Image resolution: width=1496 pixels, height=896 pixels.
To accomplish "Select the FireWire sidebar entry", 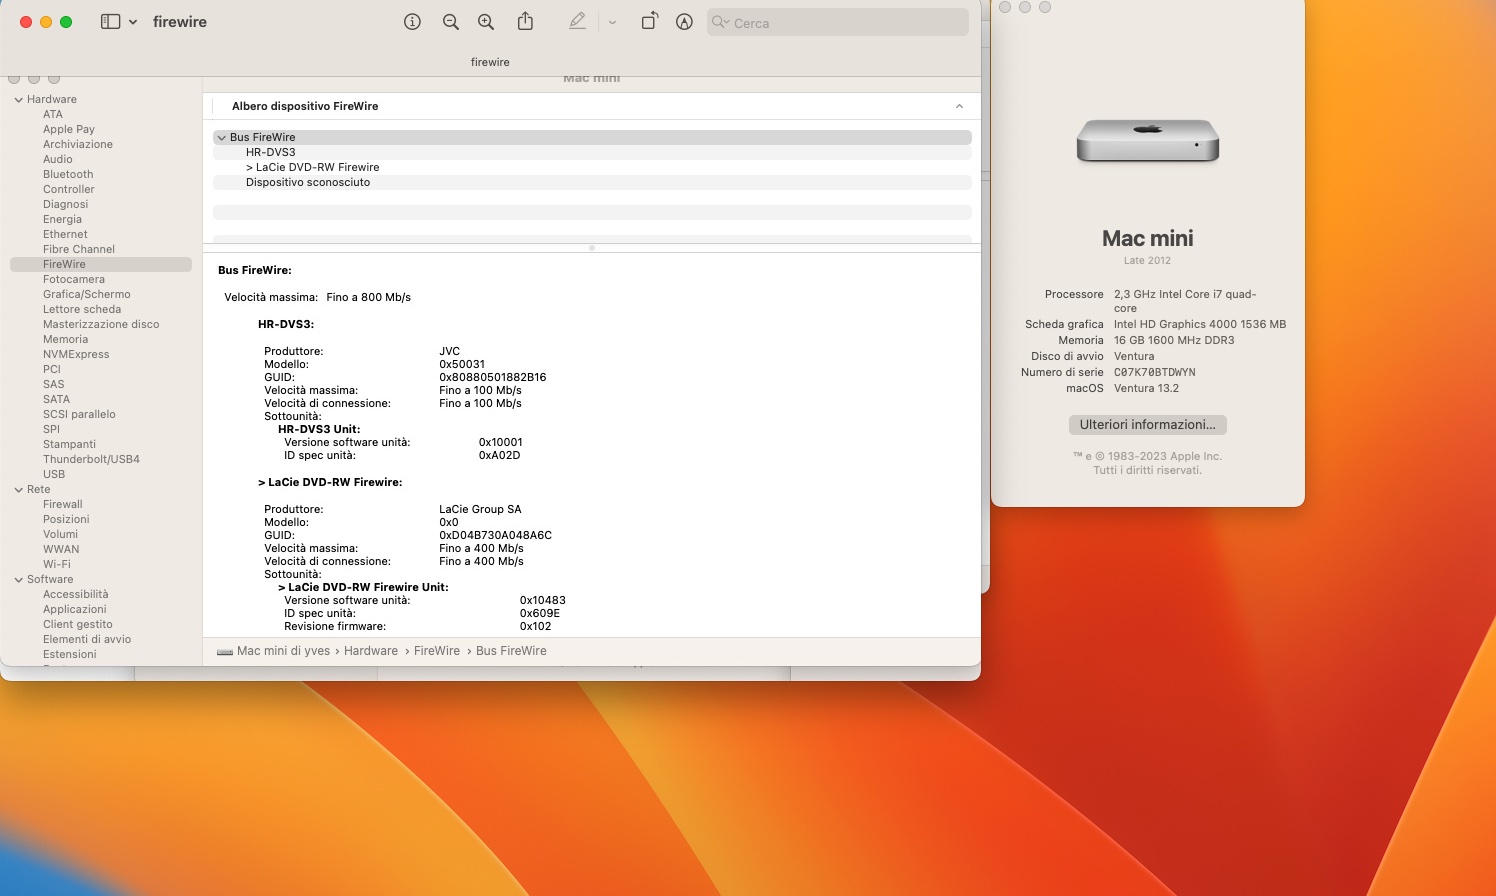I will point(101,265).
